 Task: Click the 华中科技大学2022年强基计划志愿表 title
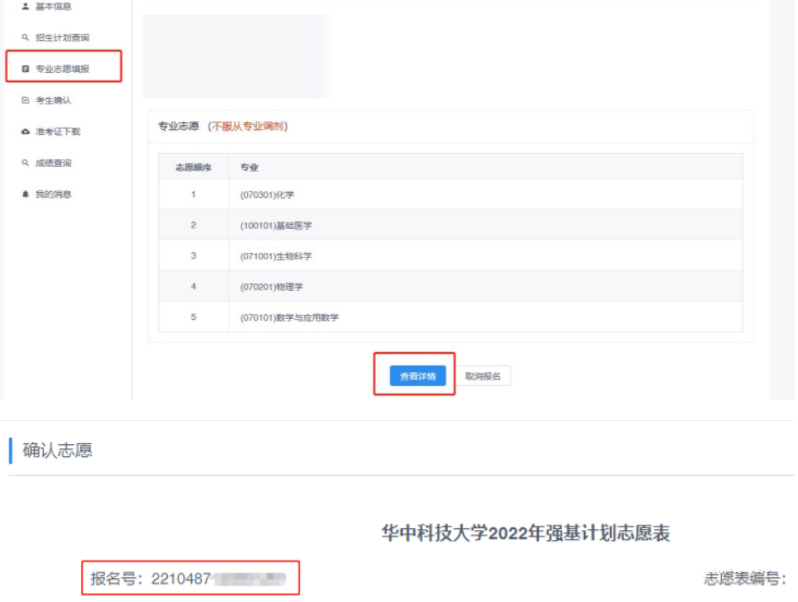[x=526, y=533]
